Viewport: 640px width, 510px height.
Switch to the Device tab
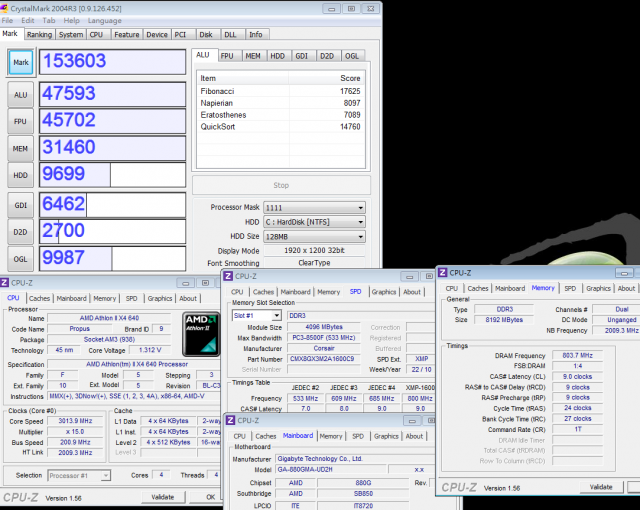[x=157, y=35]
